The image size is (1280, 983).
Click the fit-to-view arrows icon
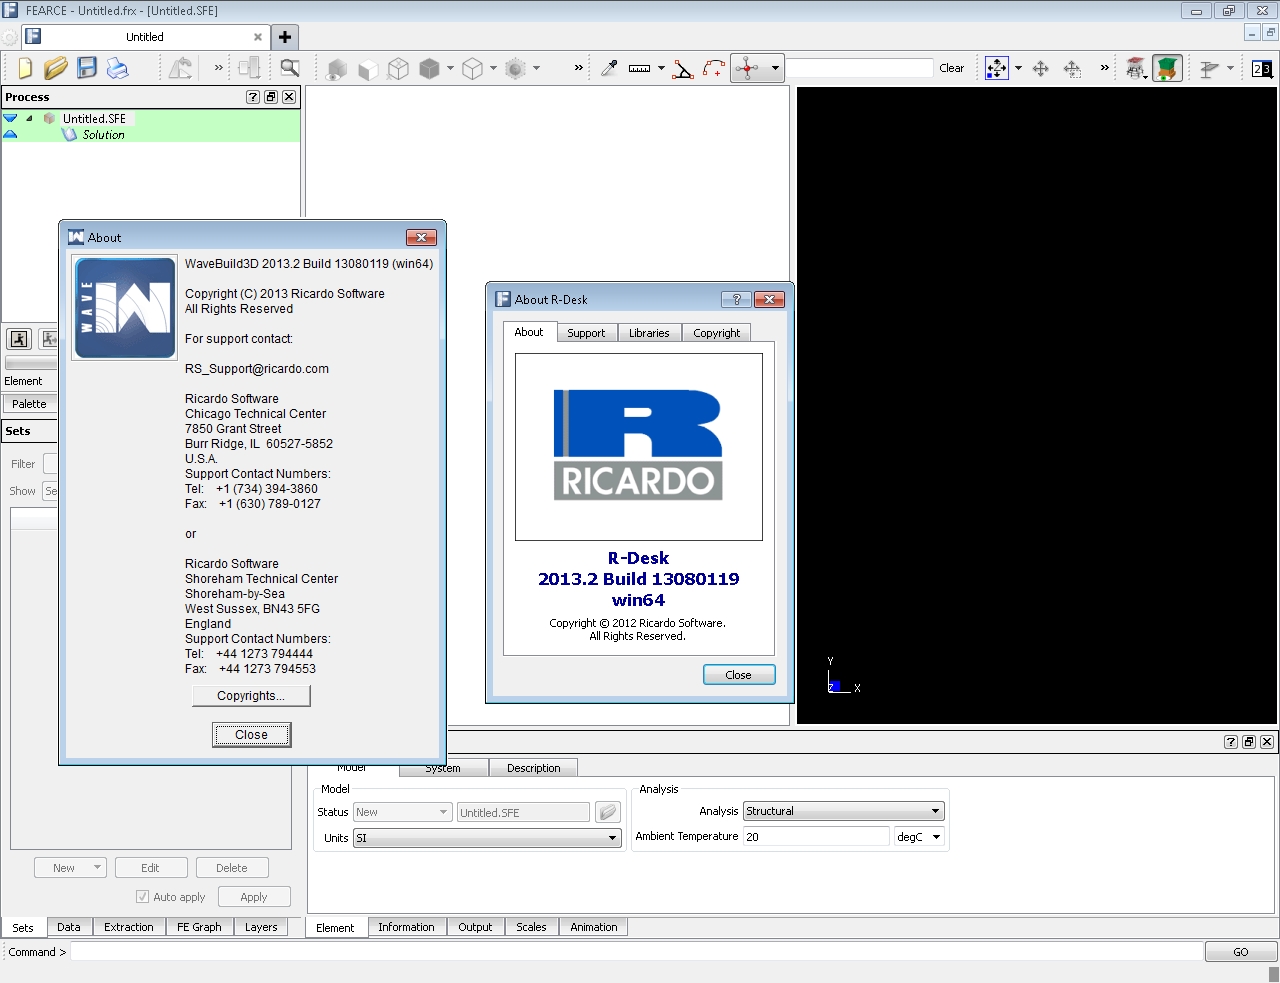997,68
